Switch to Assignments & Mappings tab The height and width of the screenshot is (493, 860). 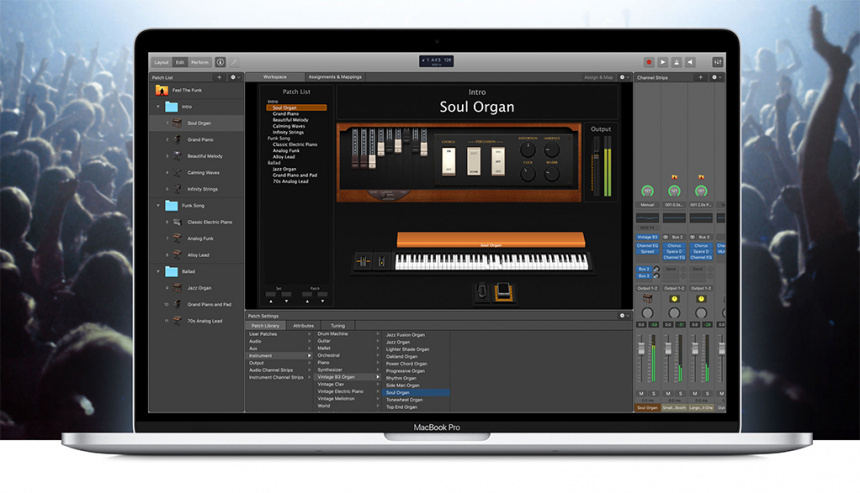pyautogui.click(x=335, y=77)
